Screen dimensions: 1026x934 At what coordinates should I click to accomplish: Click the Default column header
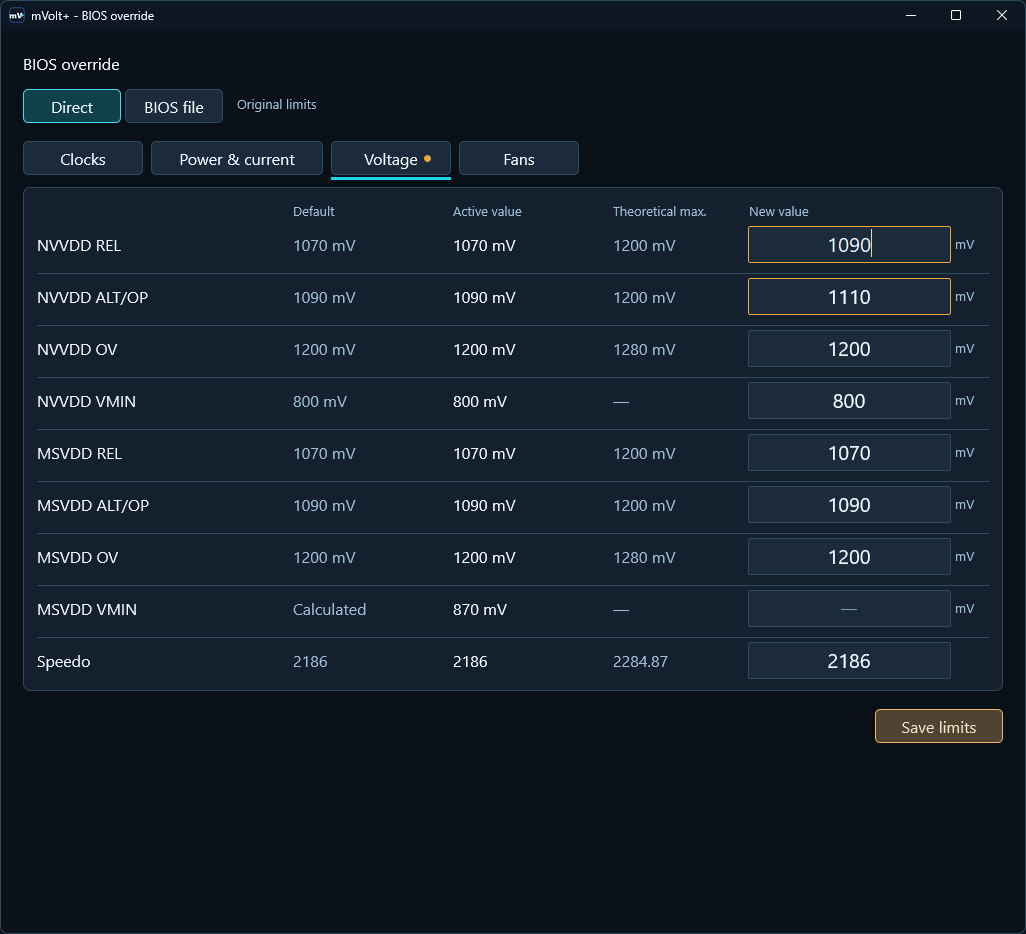pos(313,211)
